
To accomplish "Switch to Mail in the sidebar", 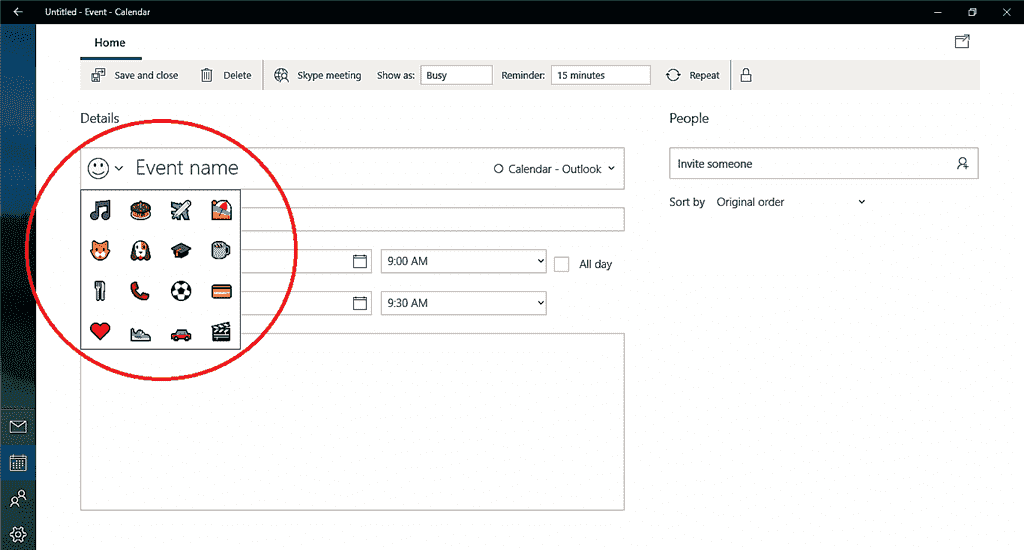I will pos(18,427).
